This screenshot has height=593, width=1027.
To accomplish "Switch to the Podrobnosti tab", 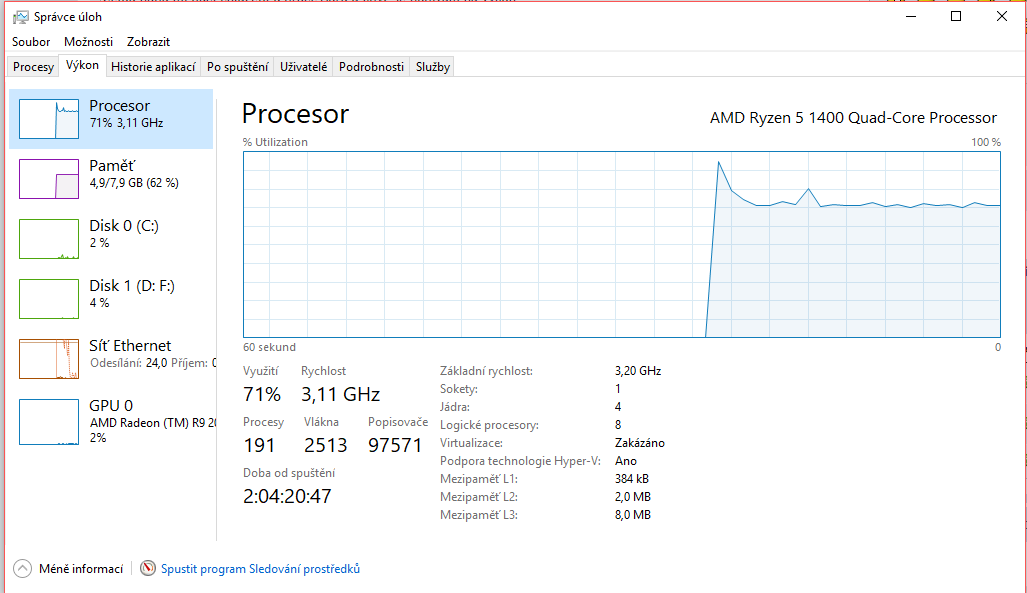I will coord(371,67).
